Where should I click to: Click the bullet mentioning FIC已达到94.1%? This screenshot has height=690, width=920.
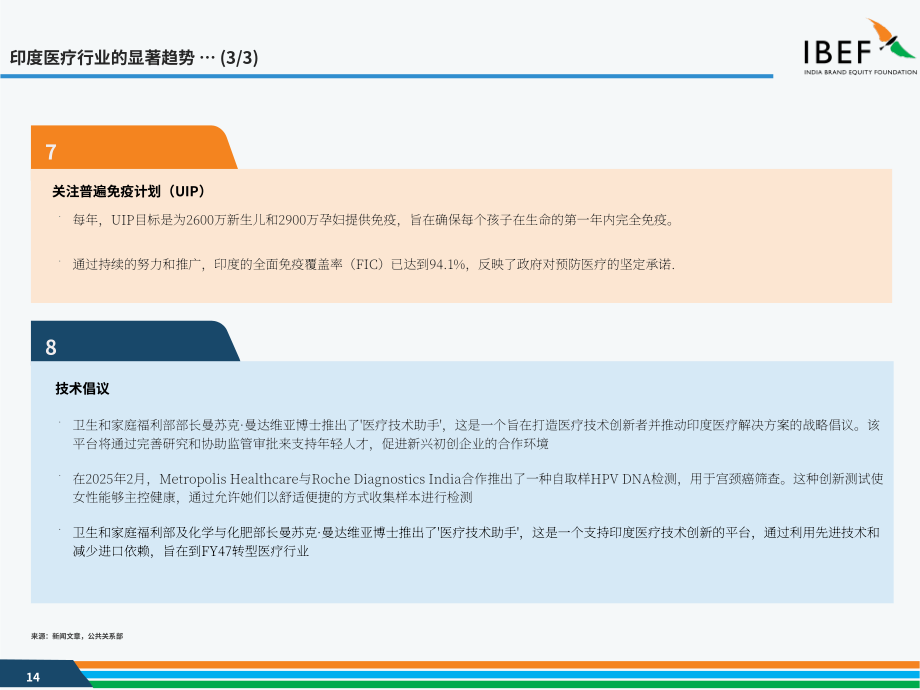(x=374, y=265)
